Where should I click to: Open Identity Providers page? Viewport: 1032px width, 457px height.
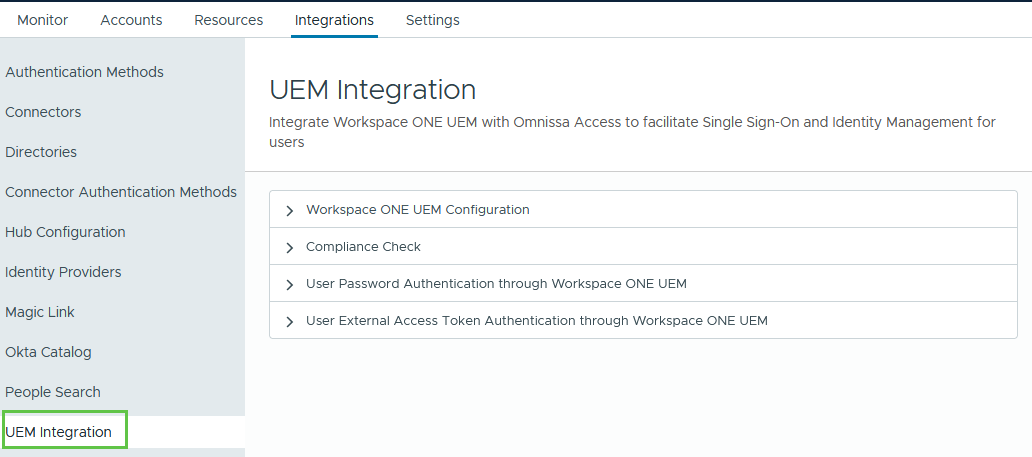63,272
